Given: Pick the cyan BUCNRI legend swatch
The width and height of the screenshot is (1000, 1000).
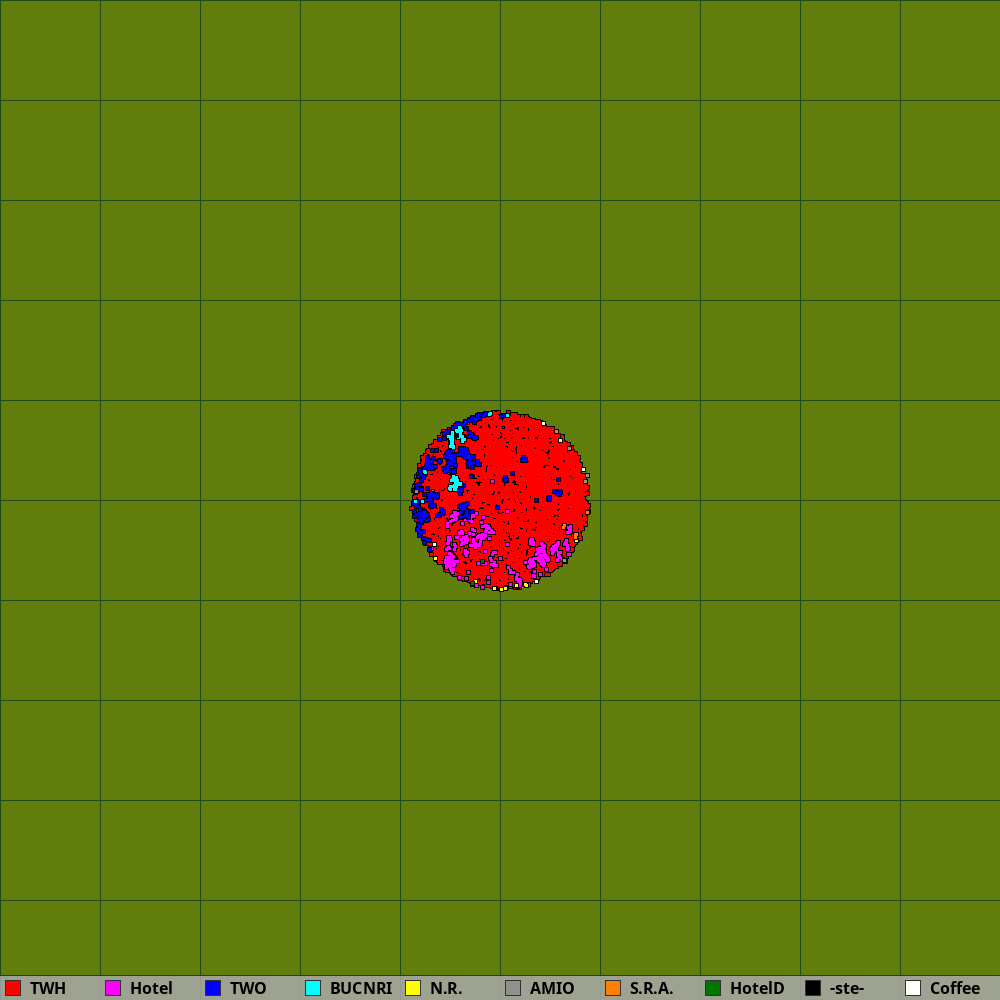Looking at the screenshot, I should tap(313, 988).
